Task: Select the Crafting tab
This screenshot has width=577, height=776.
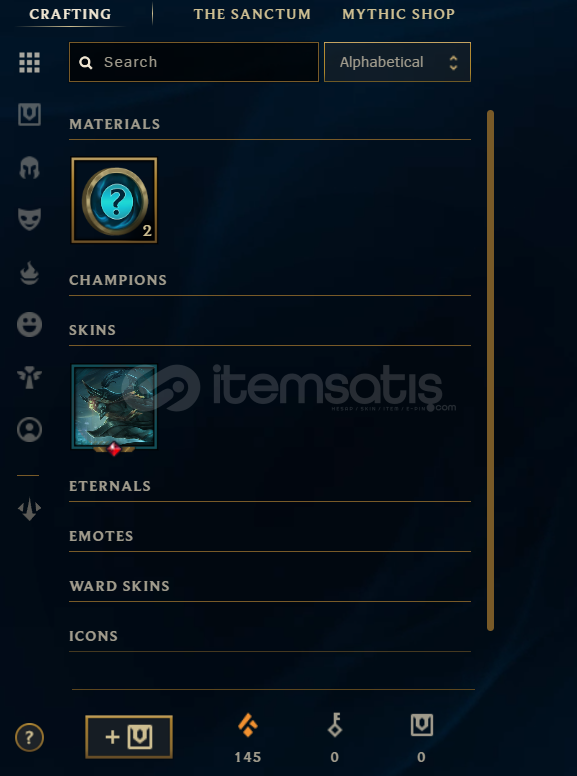Action: (70, 14)
